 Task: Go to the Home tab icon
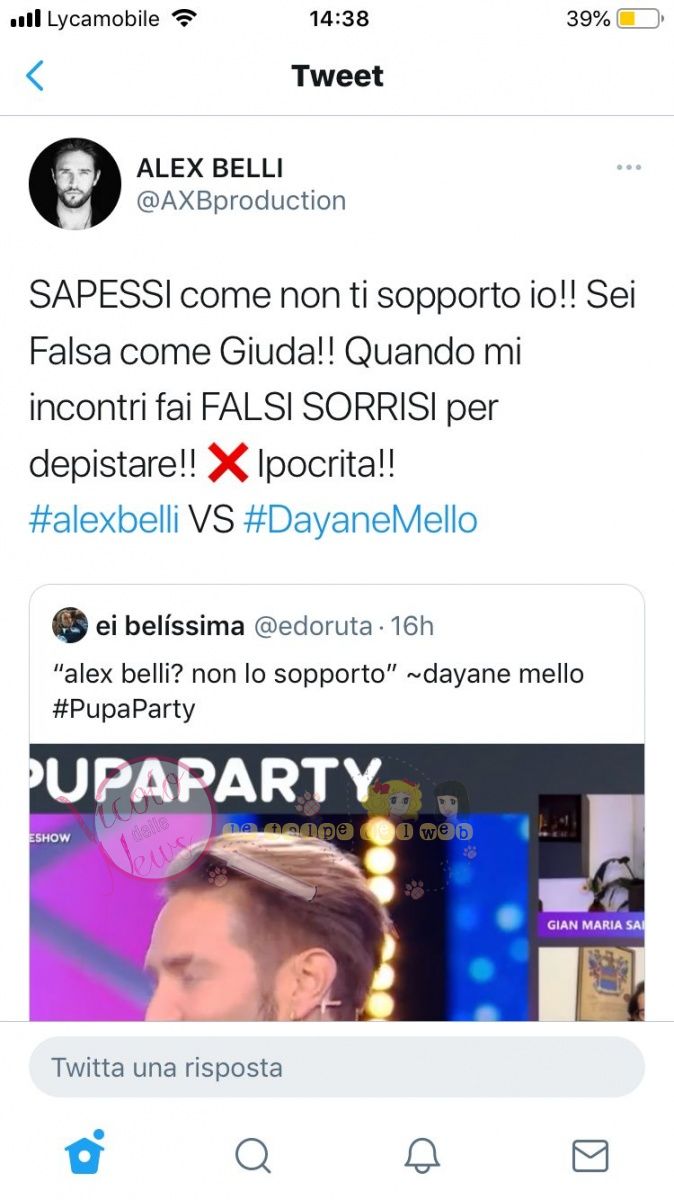click(85, 1153)
